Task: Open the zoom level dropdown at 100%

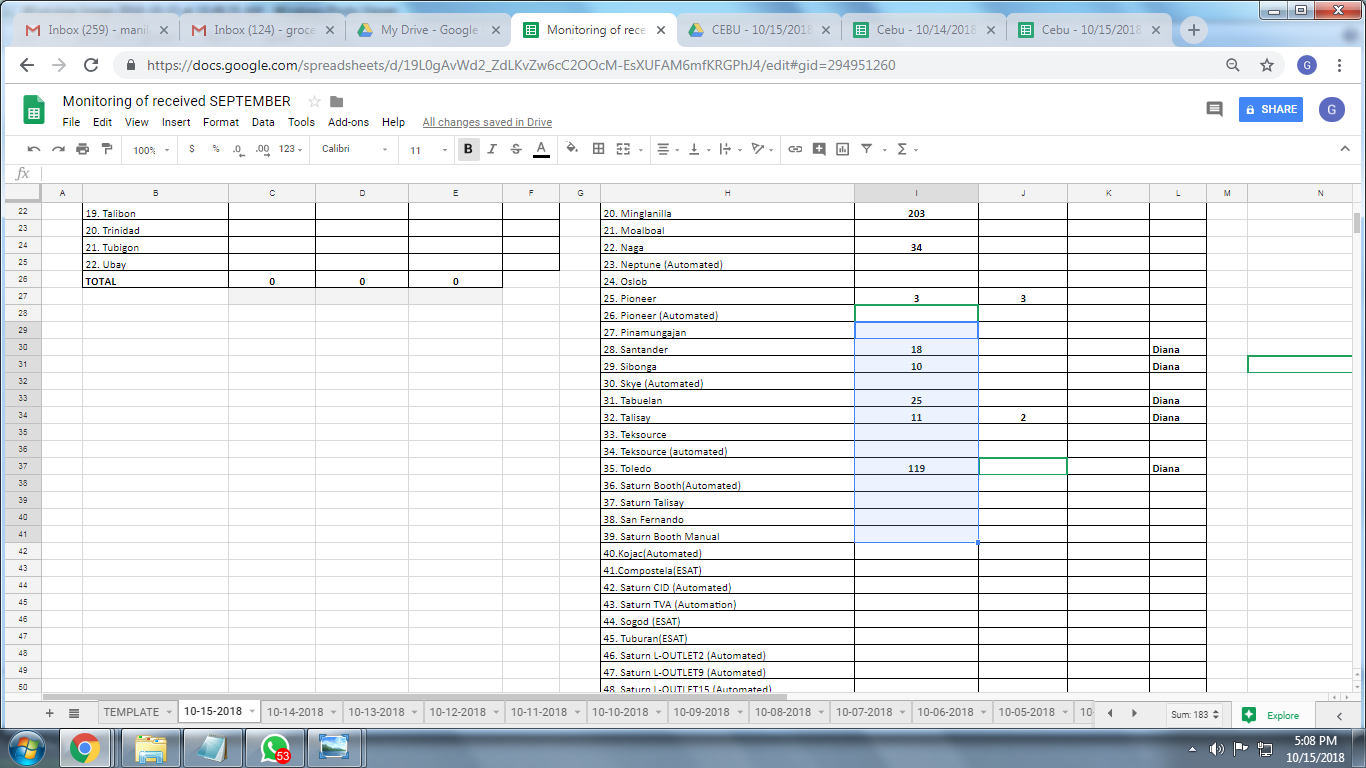Action: coord(151,150)
